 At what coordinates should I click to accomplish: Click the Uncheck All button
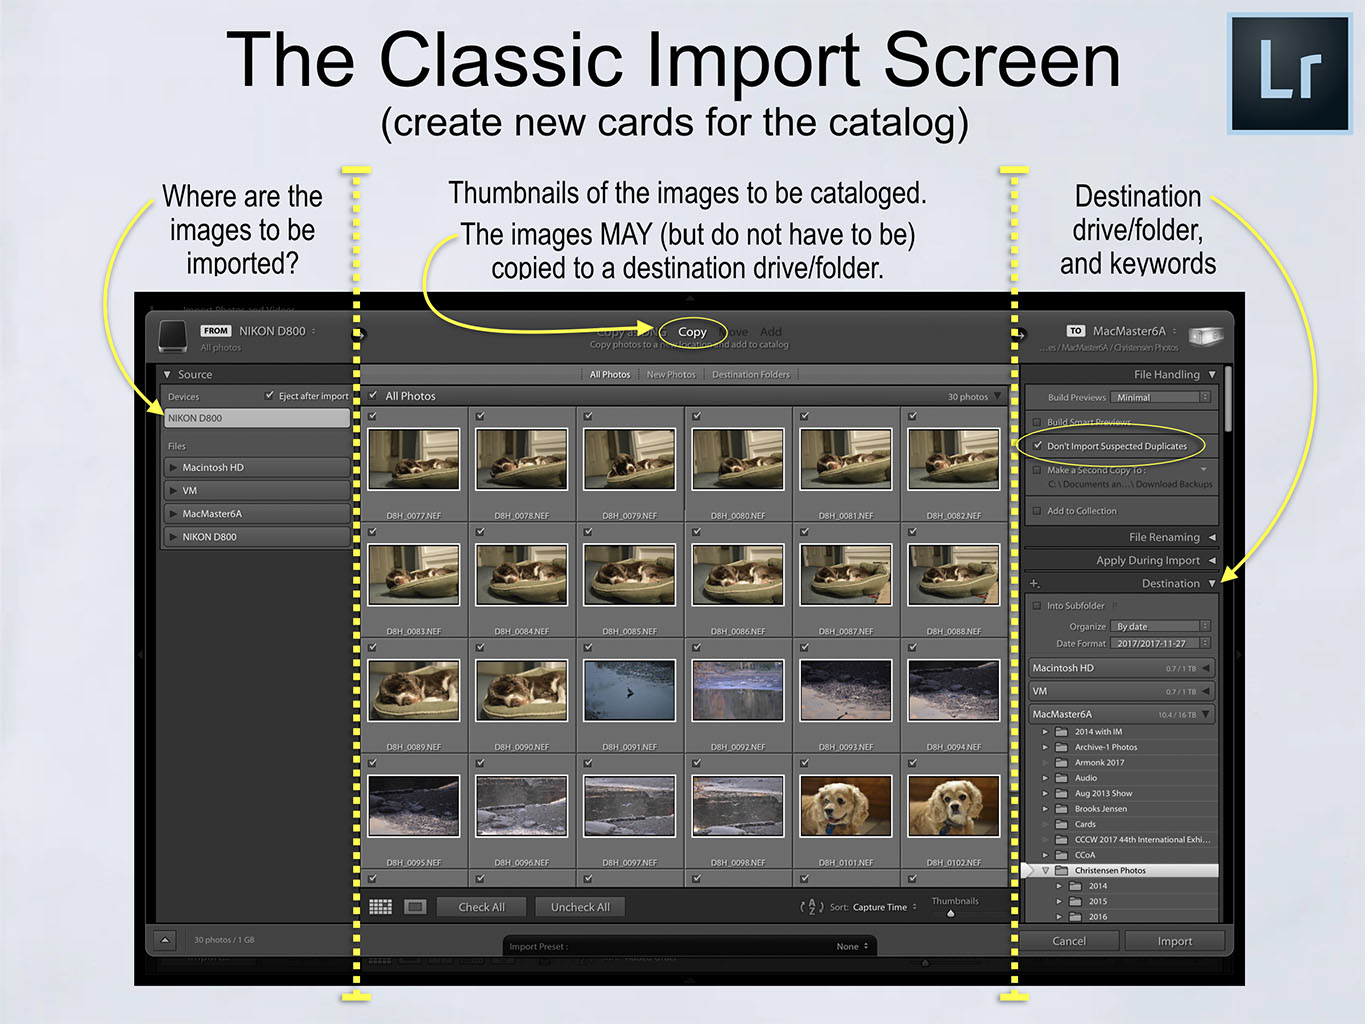click(x=580, y=907)
